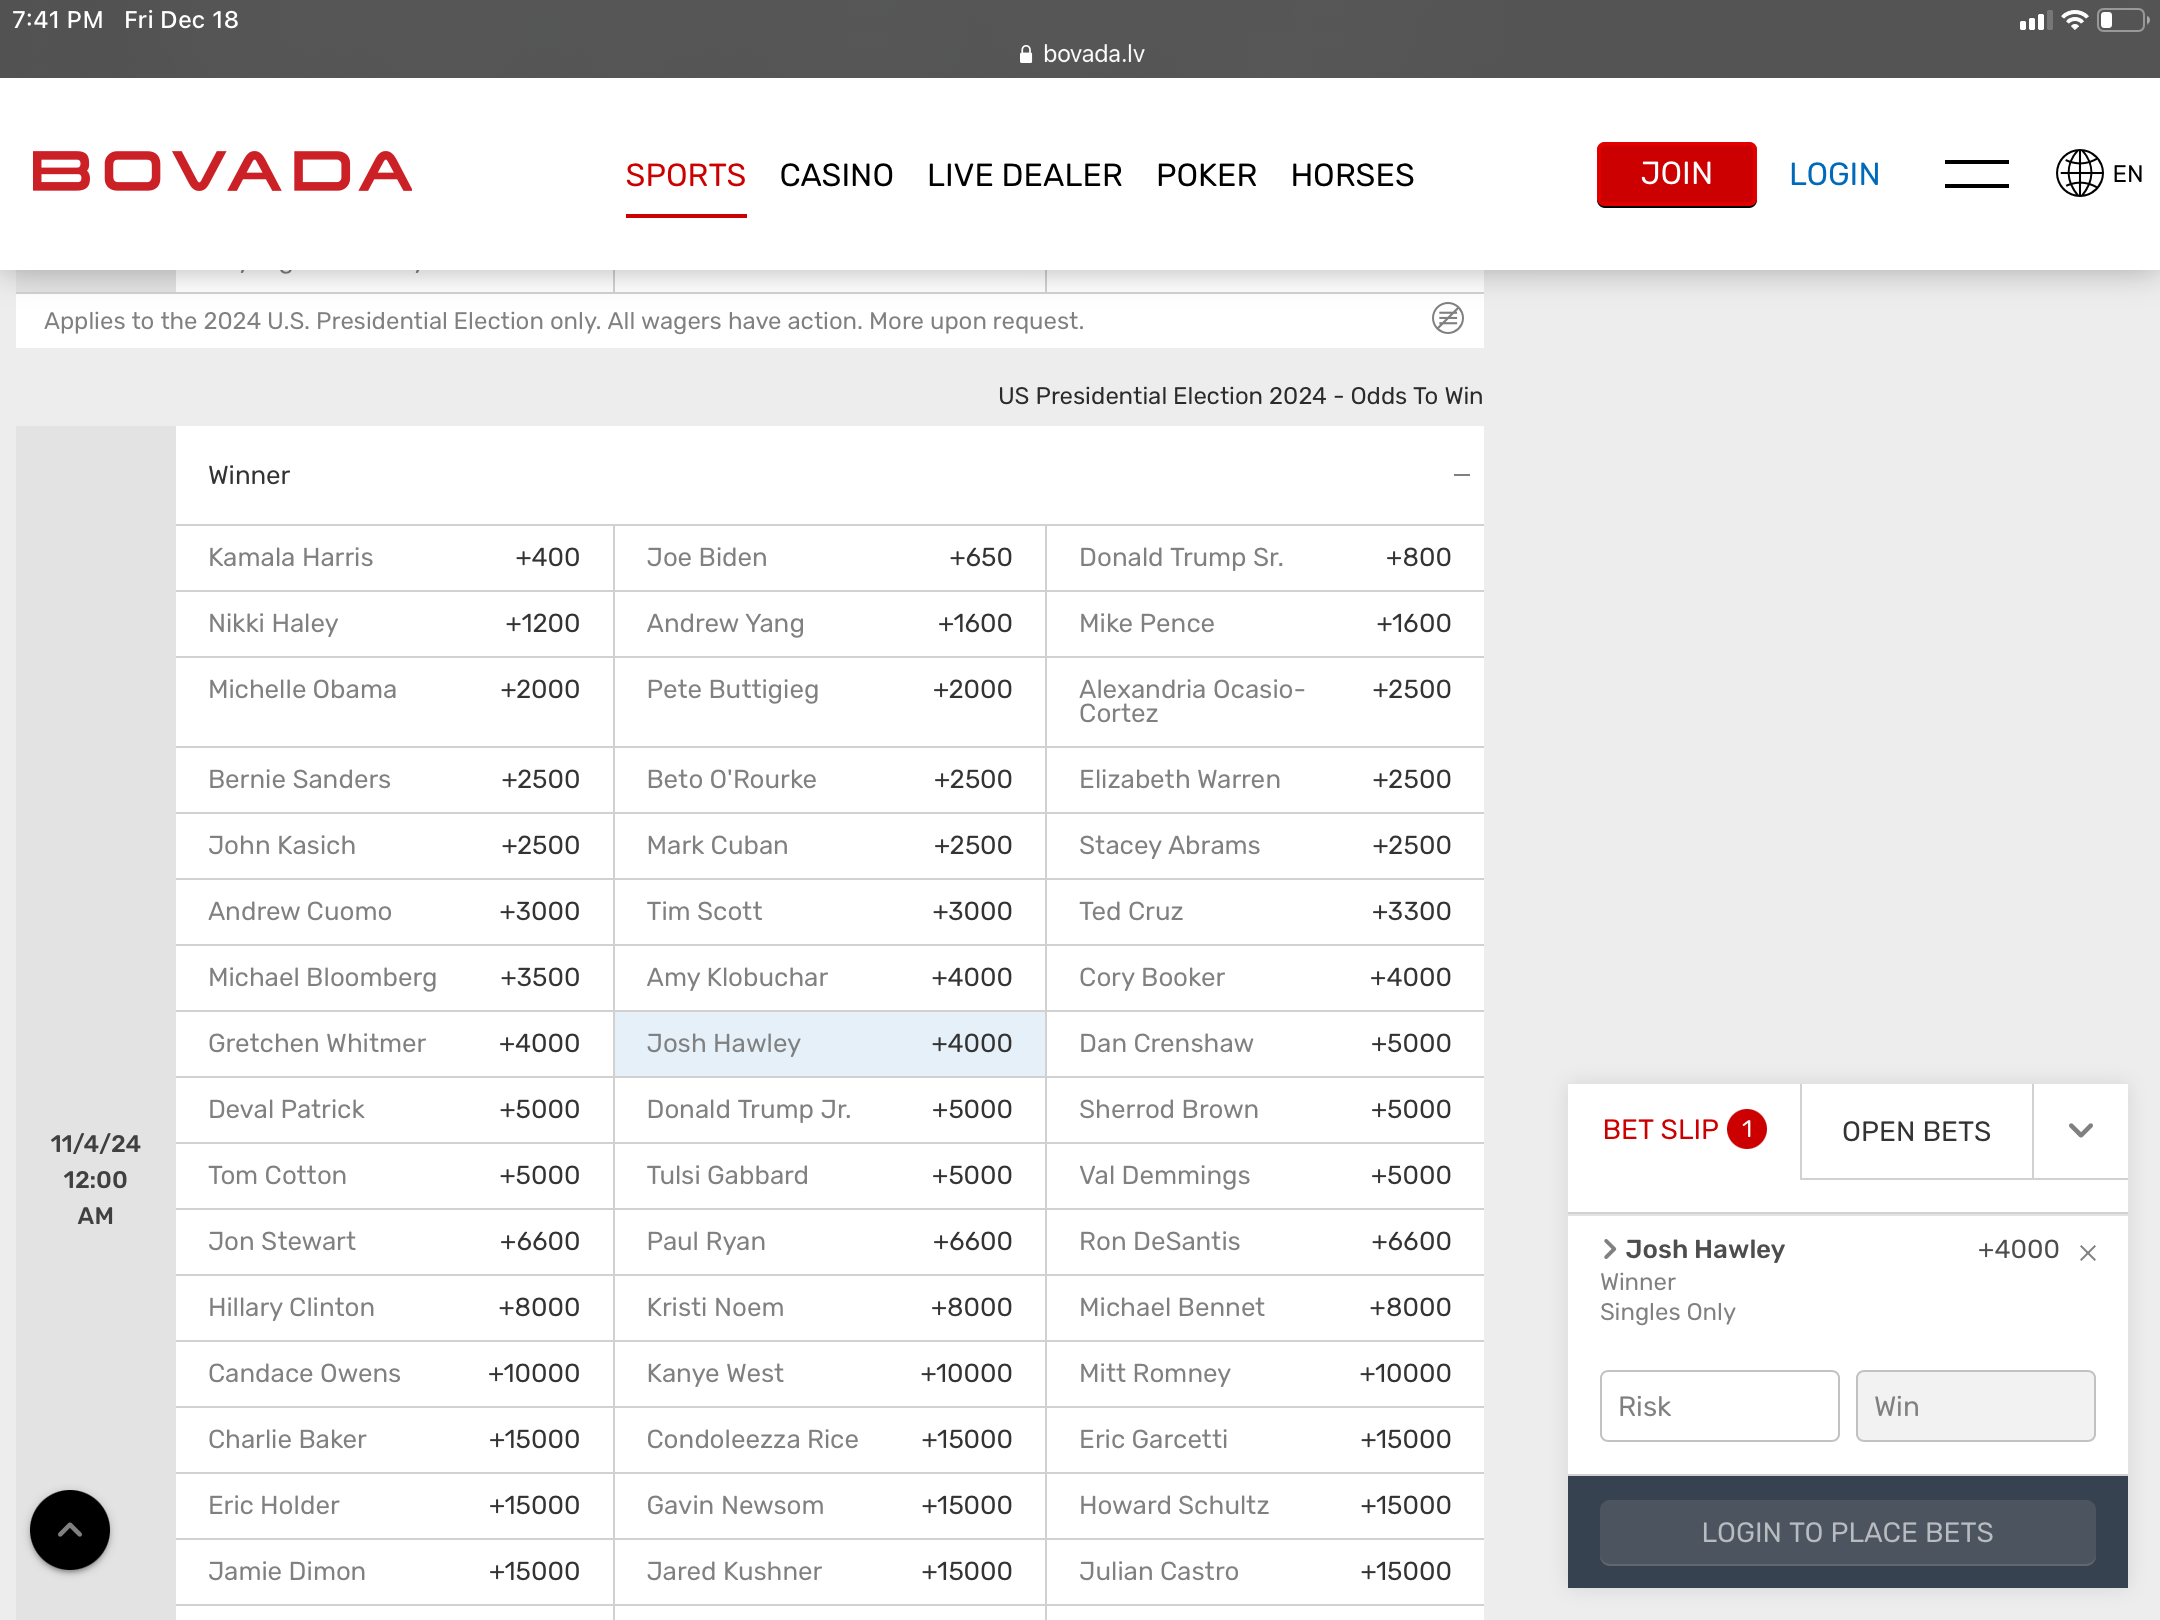The width and height of the screenshot is (2160, 1620).
Task: Select Donald Trump Sr. +800 odds
Action: (1264, 557)
